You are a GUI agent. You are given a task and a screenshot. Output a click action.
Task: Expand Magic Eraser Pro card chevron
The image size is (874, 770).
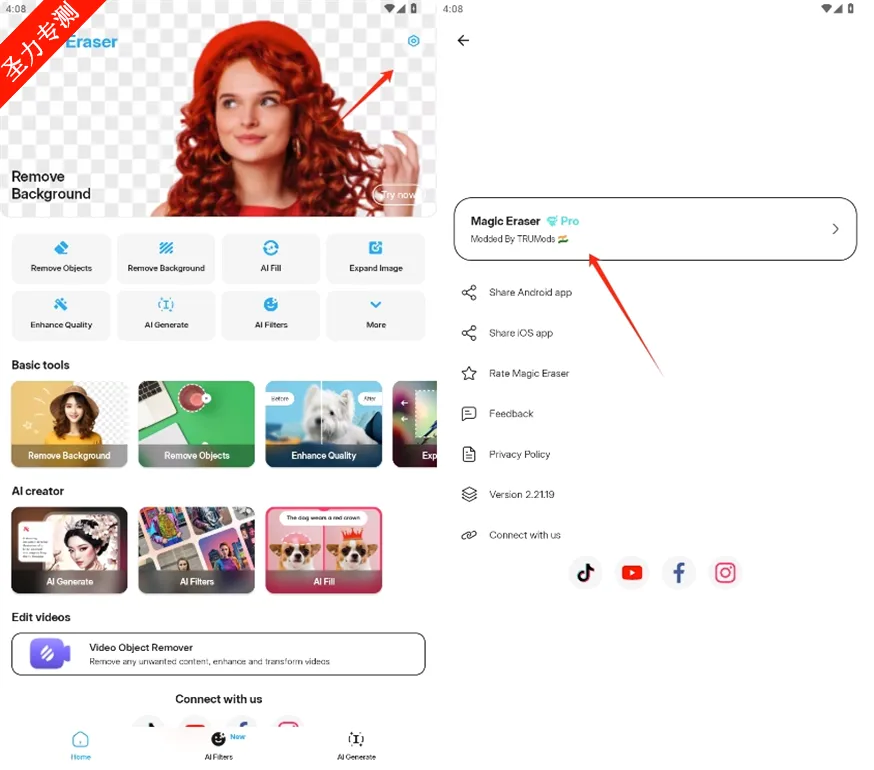point(835,229)
